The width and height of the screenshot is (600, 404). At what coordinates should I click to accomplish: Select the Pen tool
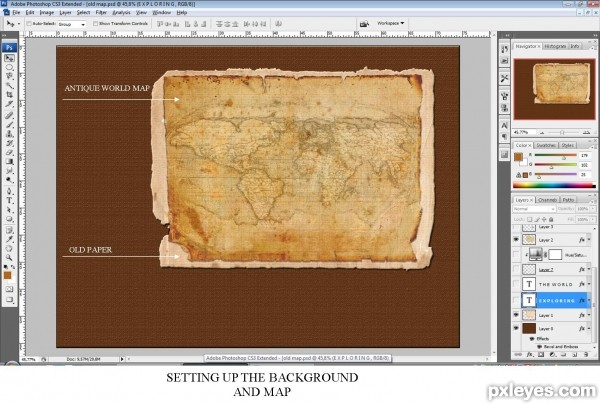coord(9,191)
